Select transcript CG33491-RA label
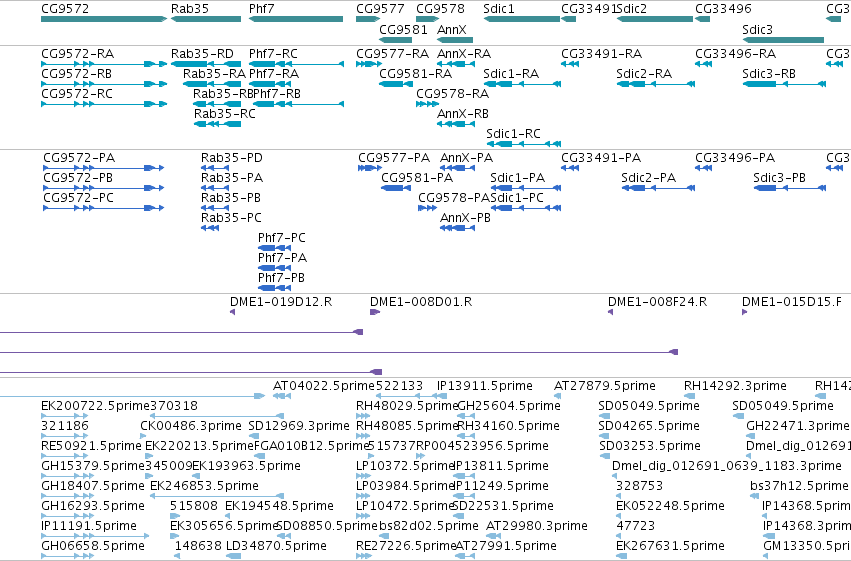Viewport: 851px width, 561px height. point(601,54)
